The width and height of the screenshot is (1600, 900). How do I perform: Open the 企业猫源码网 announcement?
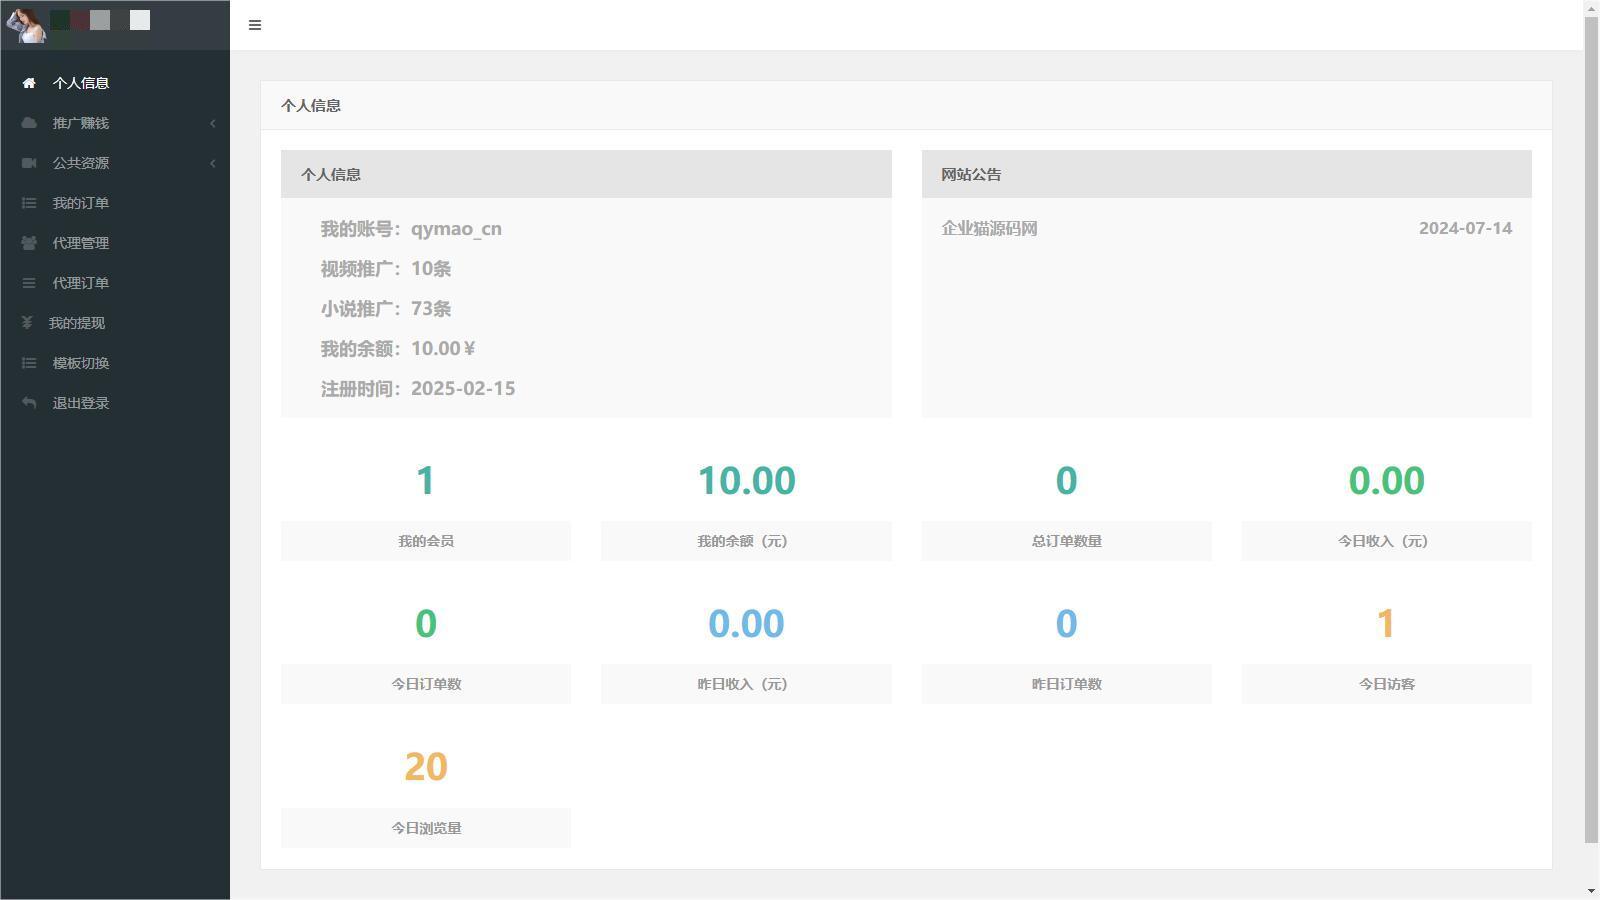tap(989, 228)
